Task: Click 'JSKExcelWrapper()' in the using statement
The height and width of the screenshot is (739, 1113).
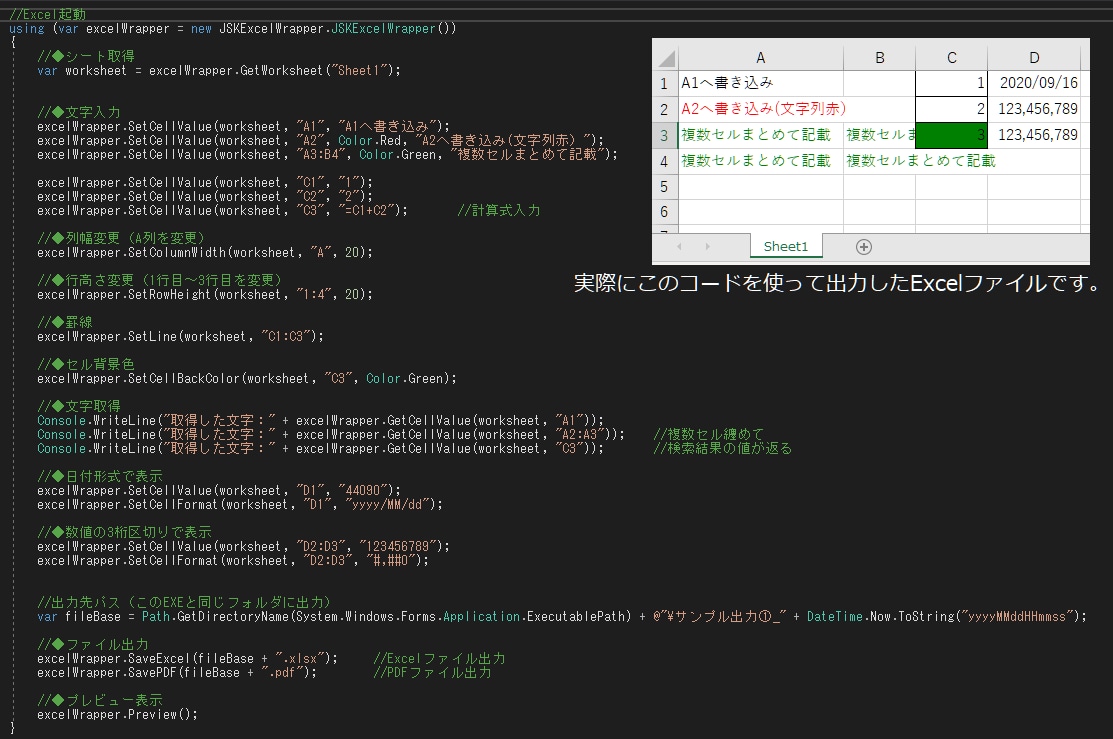Action: coord(394,28)
